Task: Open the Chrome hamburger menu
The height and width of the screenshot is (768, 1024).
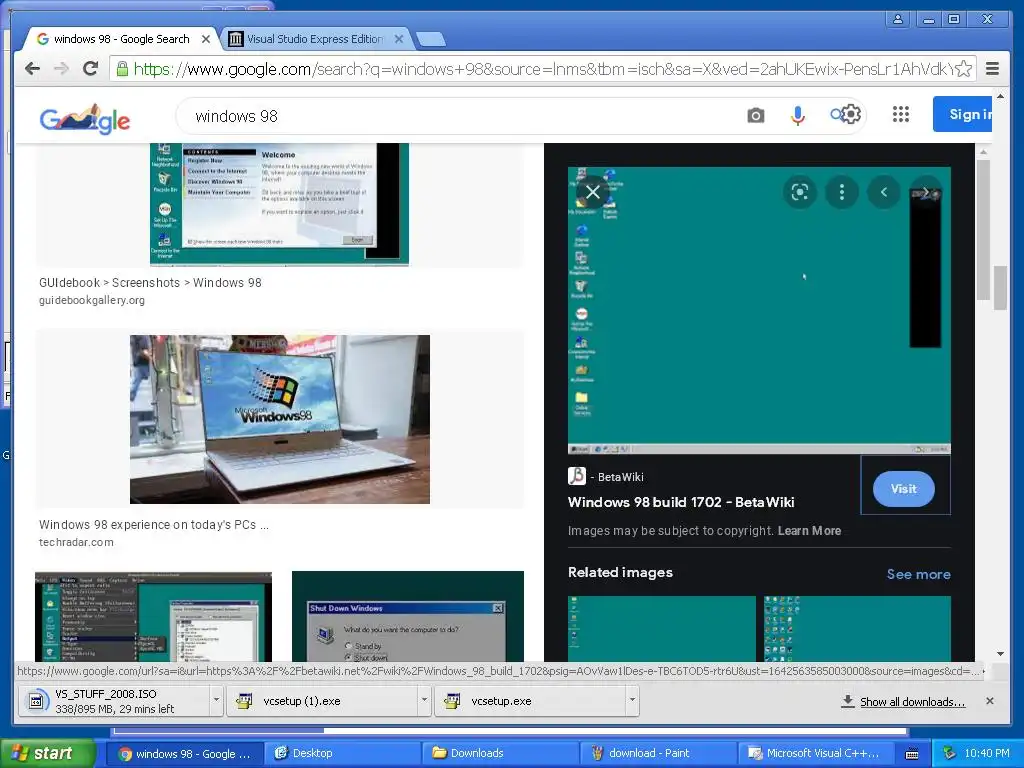Action: click(992, 69)
